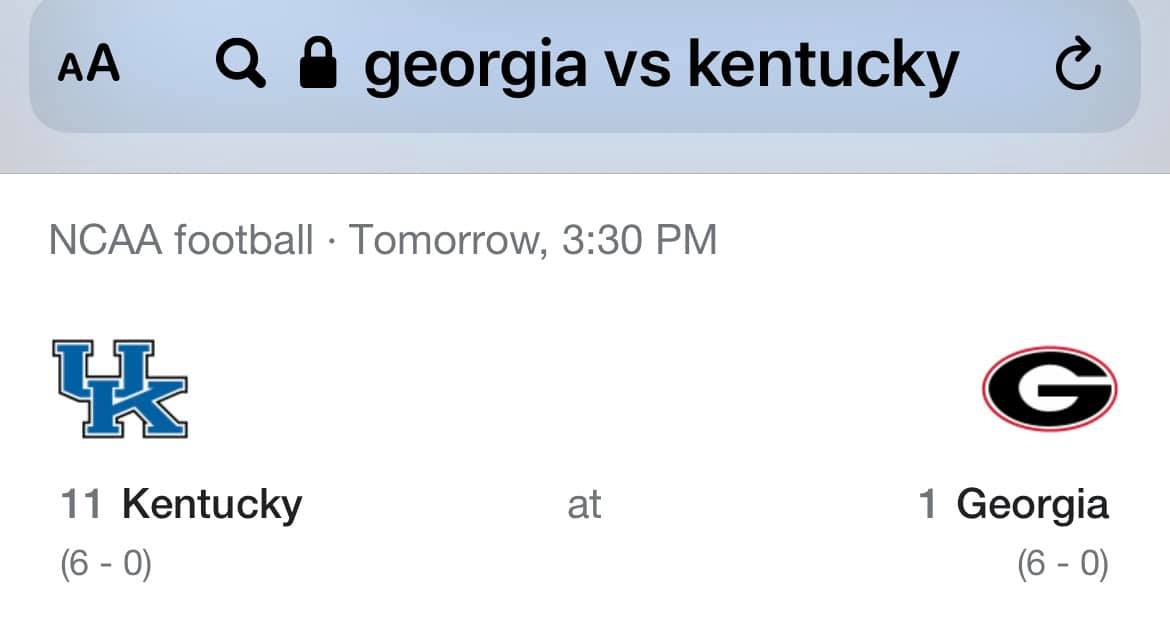Click the "at" text between teams
Screen dimensions: 1170x636
(584, 505)
